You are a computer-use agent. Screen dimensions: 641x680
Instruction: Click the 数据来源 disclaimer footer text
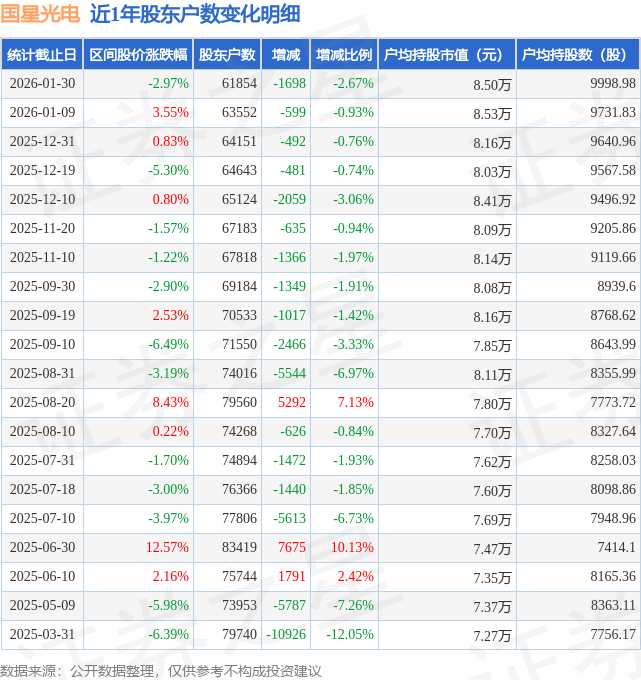point(161,669)
